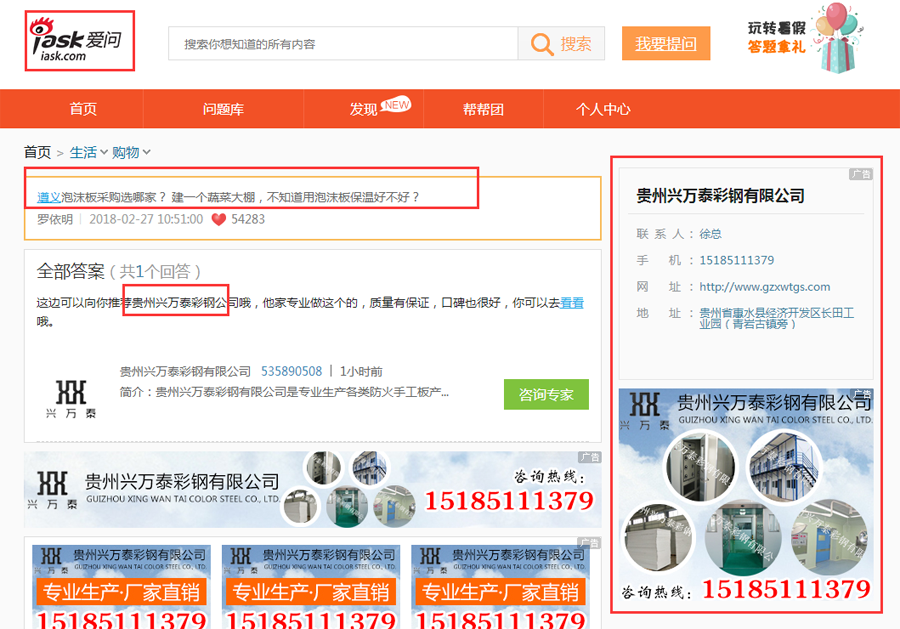The image size is (900, 629).
Task: Click the 简介 description line of the answerer
Action: coord(284,392)
